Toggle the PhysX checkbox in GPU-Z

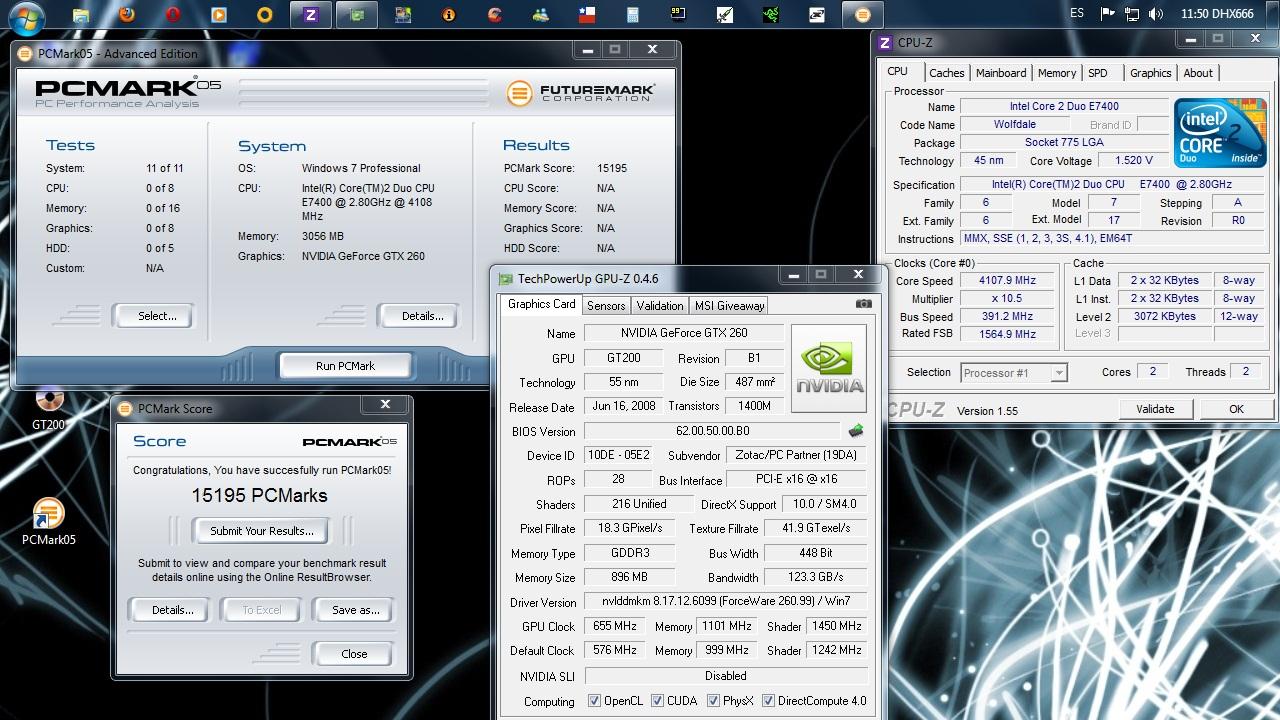[x=713, y=701]
